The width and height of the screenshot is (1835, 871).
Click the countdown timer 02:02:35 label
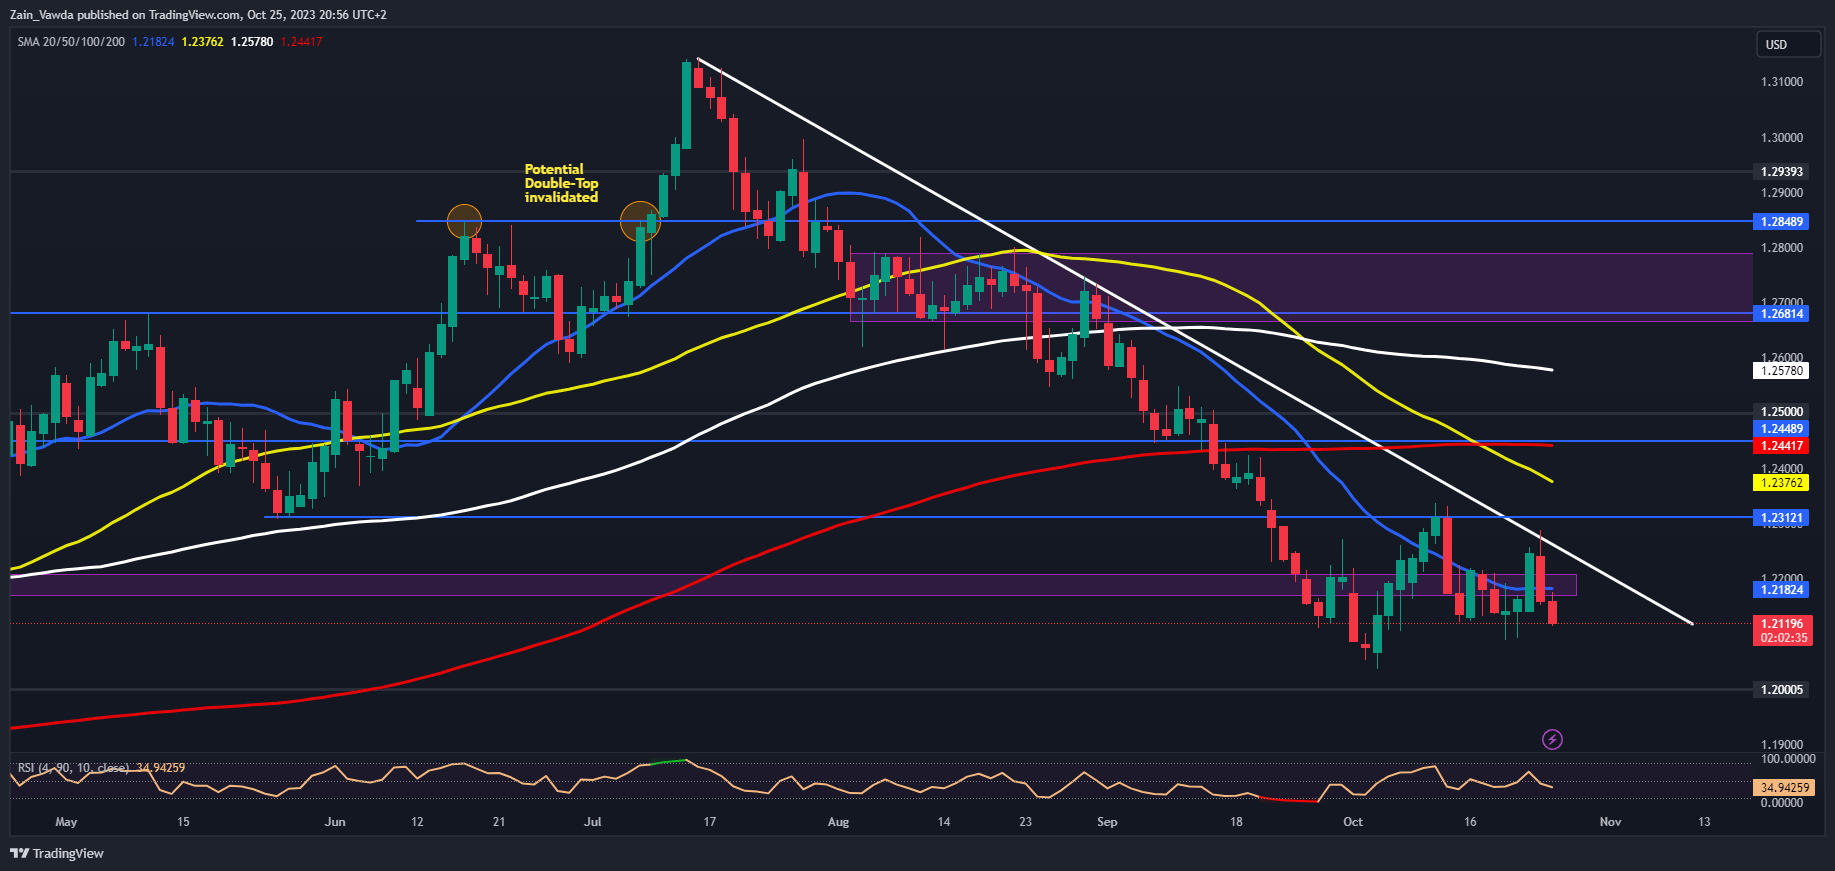pos(1784,638)
